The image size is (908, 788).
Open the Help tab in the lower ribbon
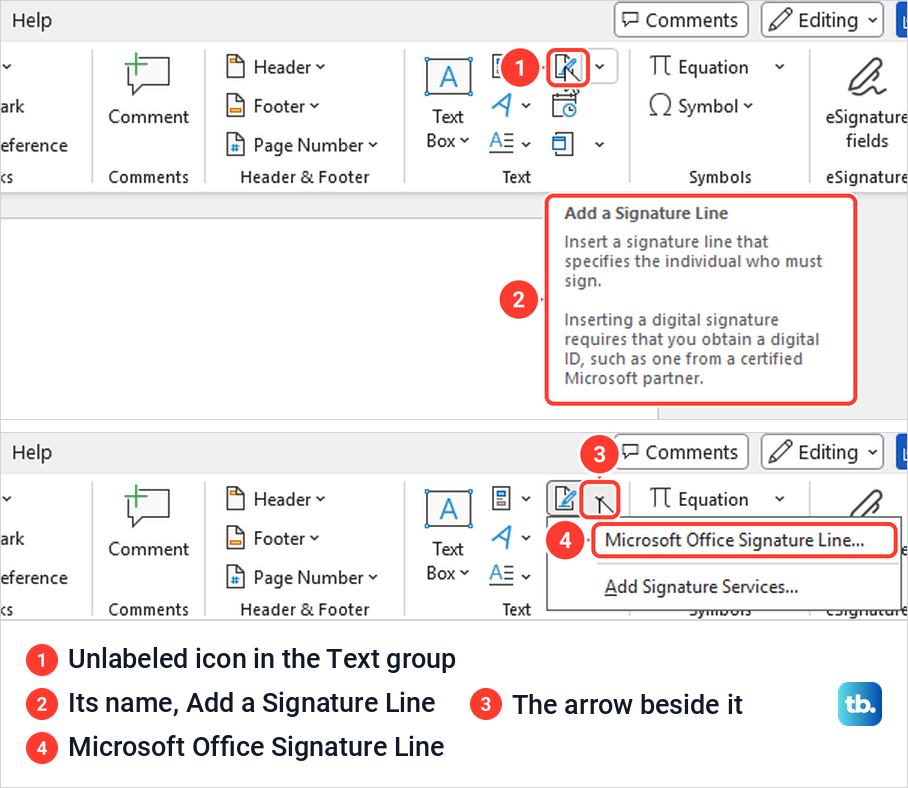[32, 452]
